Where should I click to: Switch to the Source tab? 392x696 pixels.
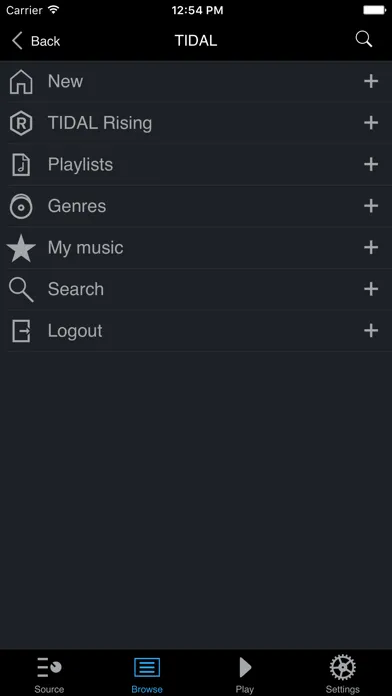pos(49,674)
